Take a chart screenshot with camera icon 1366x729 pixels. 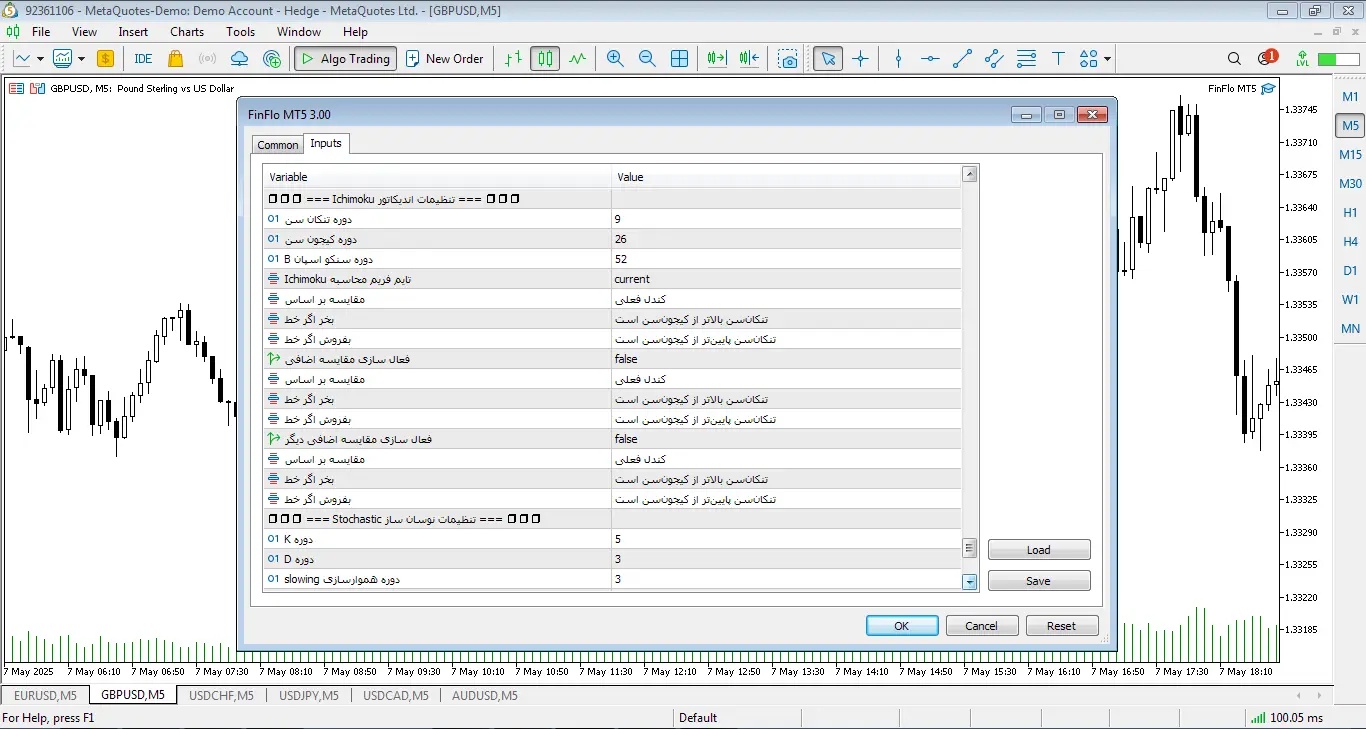point(789,59)
